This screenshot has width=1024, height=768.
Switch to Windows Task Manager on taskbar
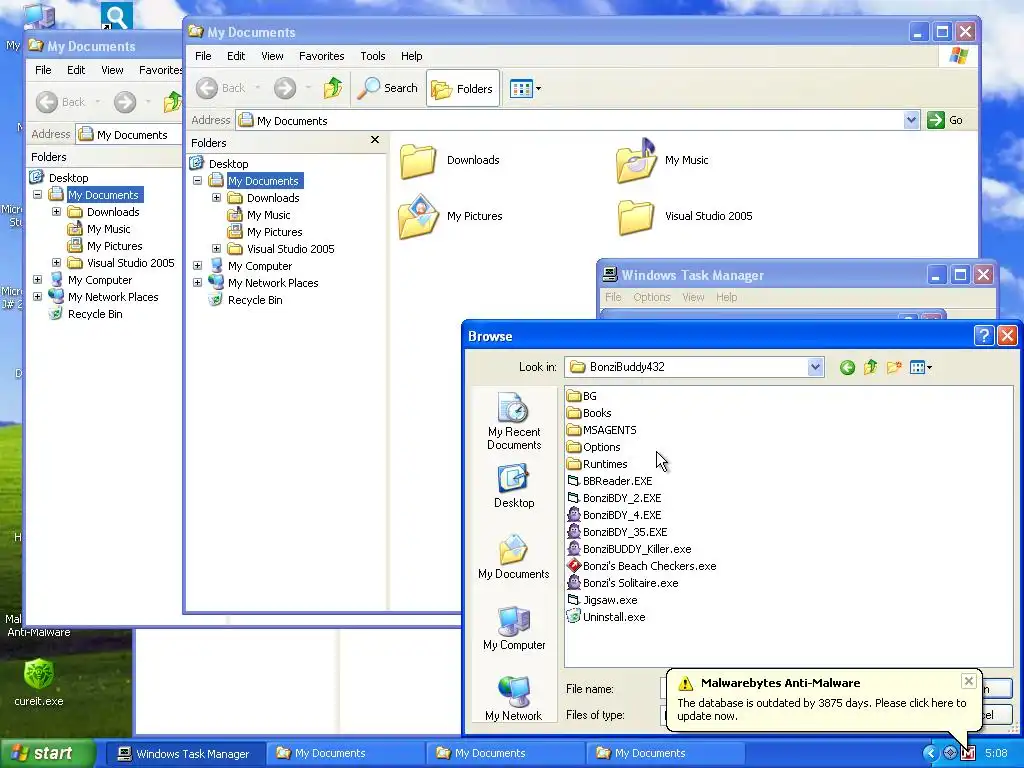(184, 754)
